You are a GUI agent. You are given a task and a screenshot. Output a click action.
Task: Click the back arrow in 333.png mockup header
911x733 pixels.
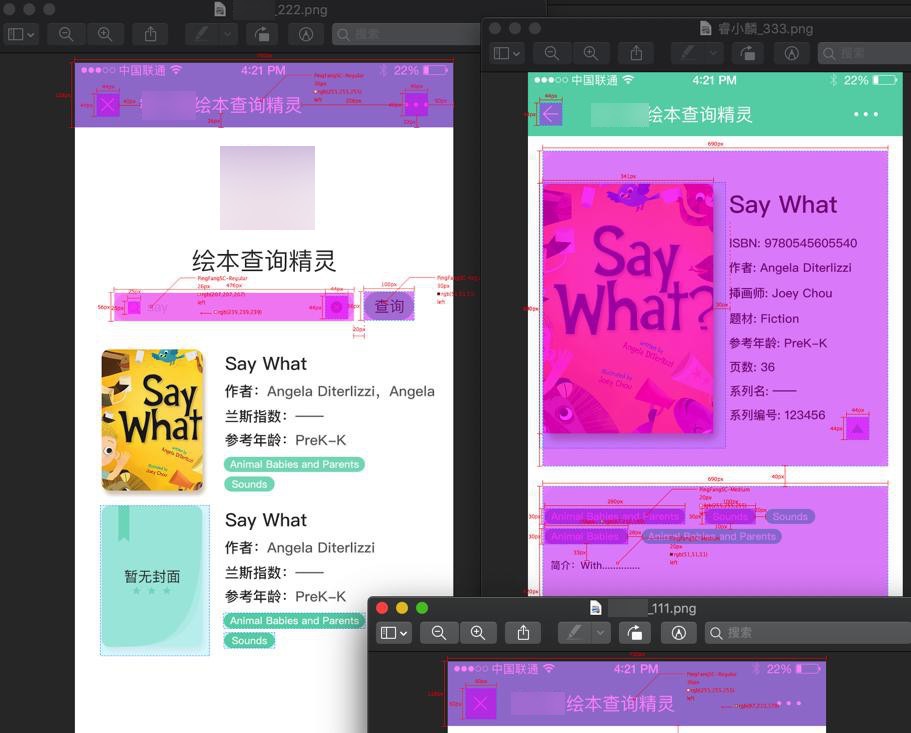(550, 114)
